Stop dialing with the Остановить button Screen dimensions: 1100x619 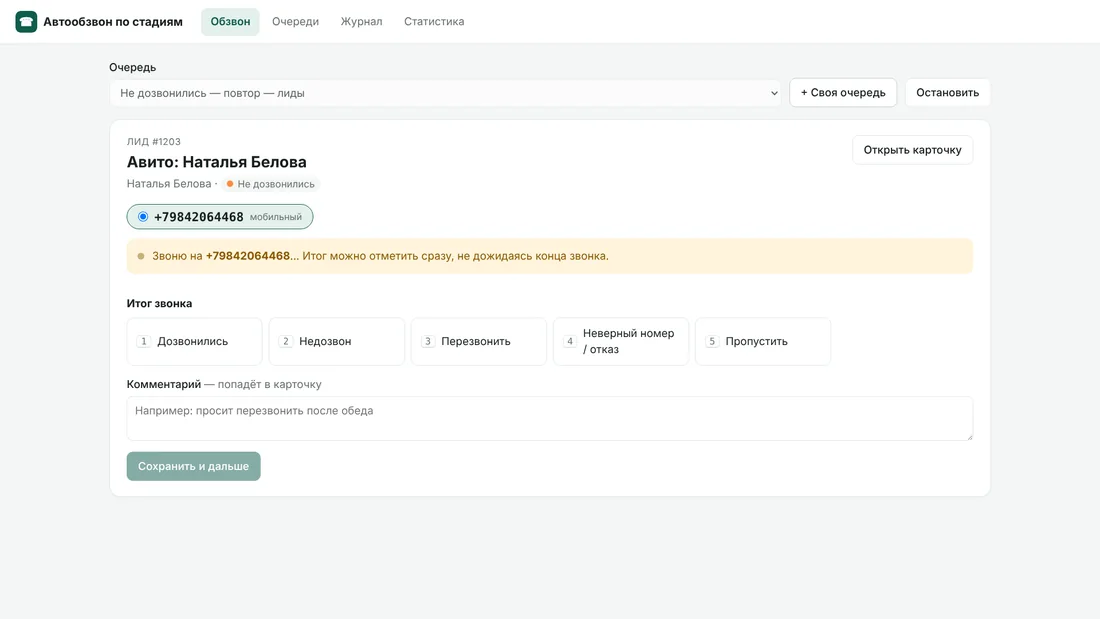coord(947,93)
